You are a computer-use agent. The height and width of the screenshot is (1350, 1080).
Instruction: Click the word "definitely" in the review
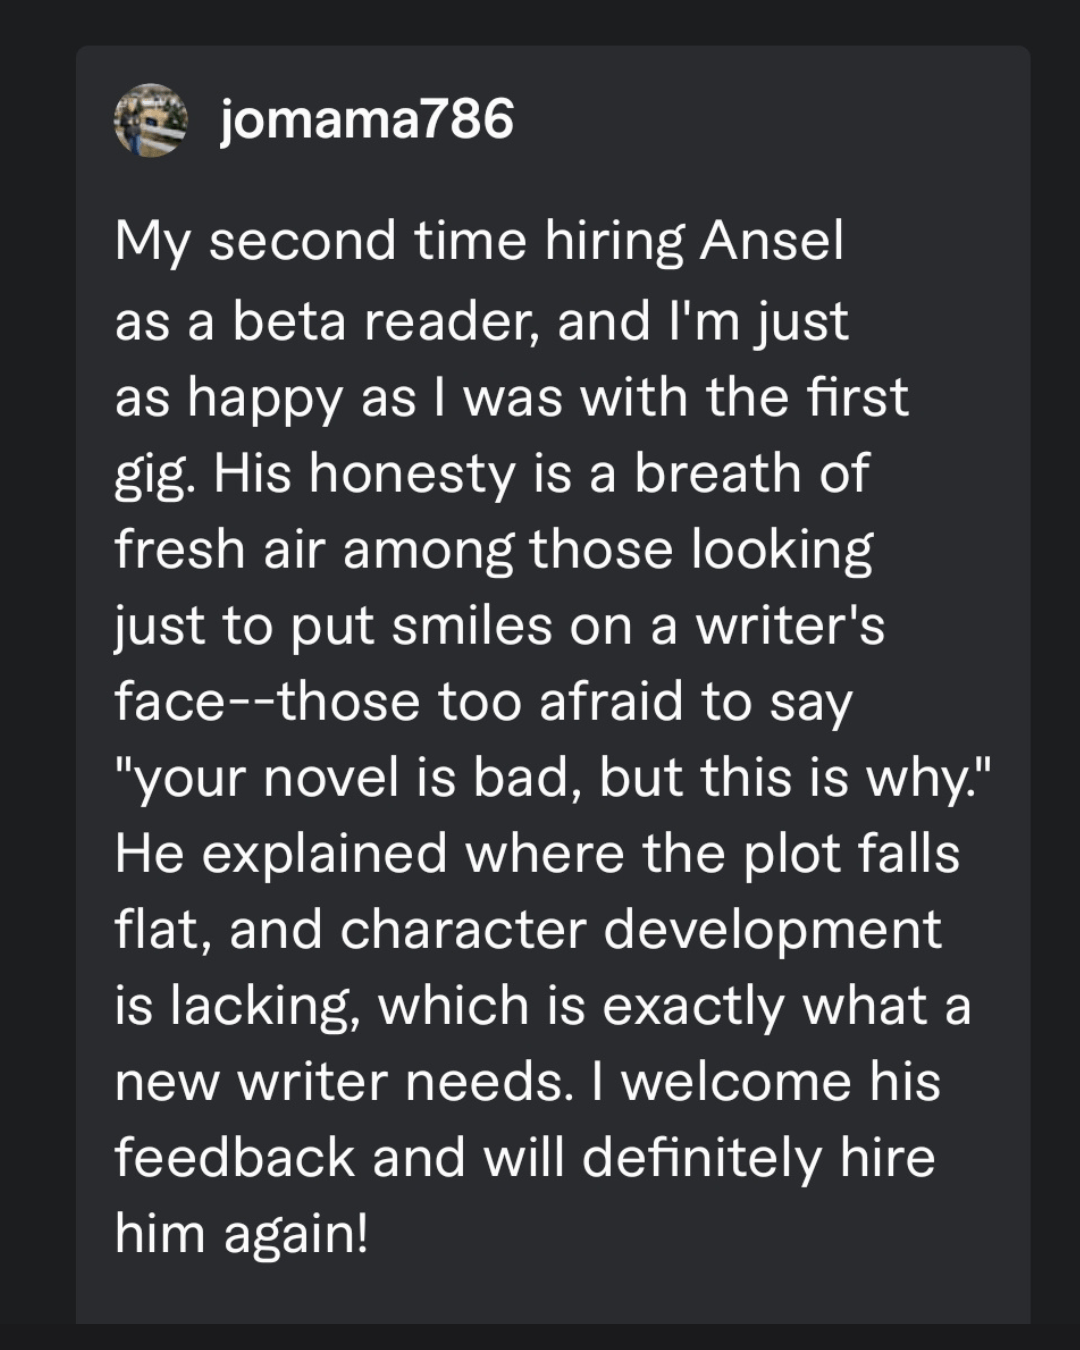pos(700,1158)
